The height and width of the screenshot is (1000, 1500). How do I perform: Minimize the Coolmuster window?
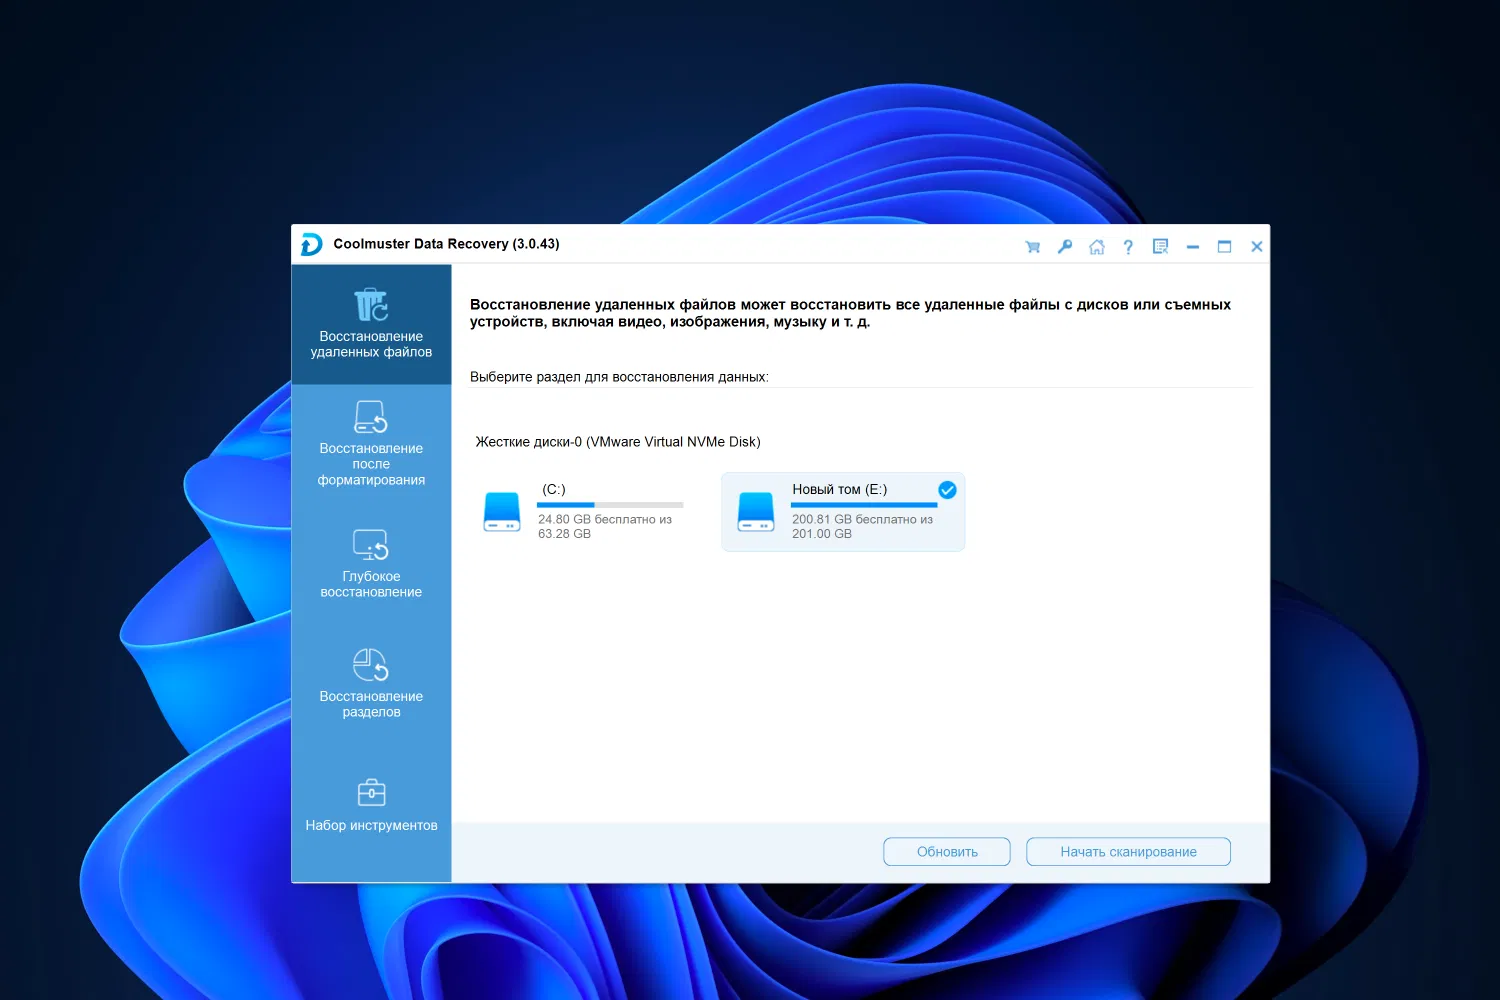1193,247
